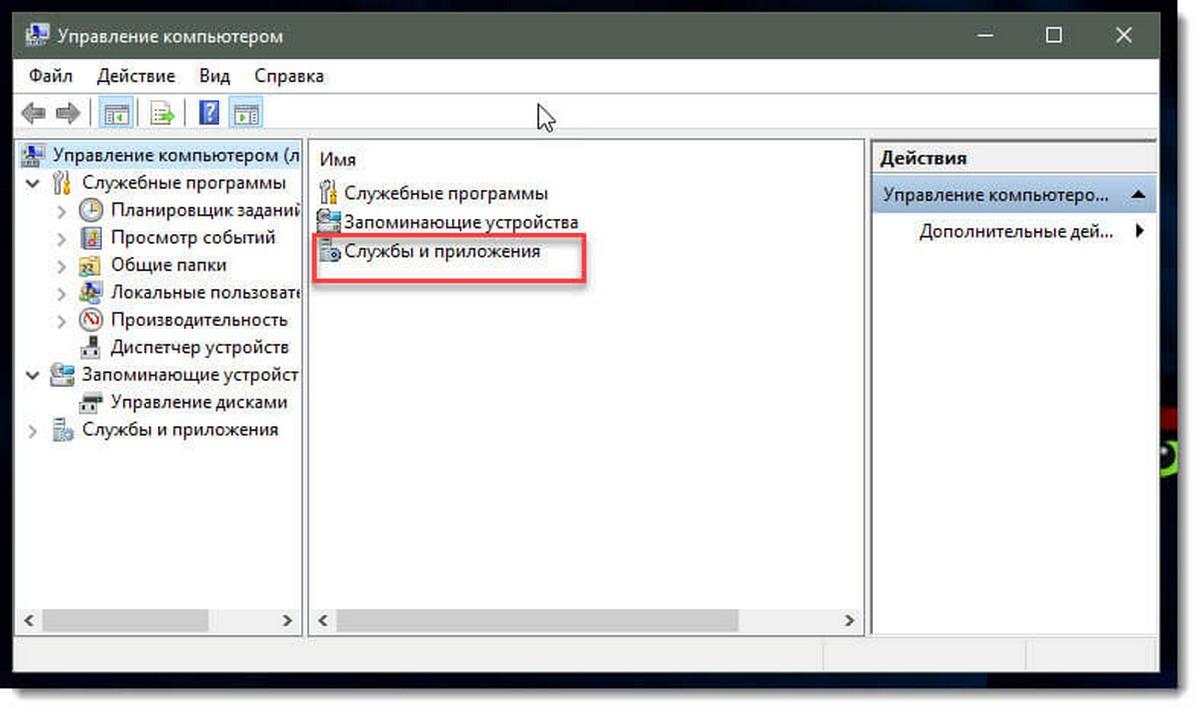Select Производительность in the tree
Image resolution: width=1200 pixels, height=711 pixels.
pyautogui.click(x=199, y=320)
